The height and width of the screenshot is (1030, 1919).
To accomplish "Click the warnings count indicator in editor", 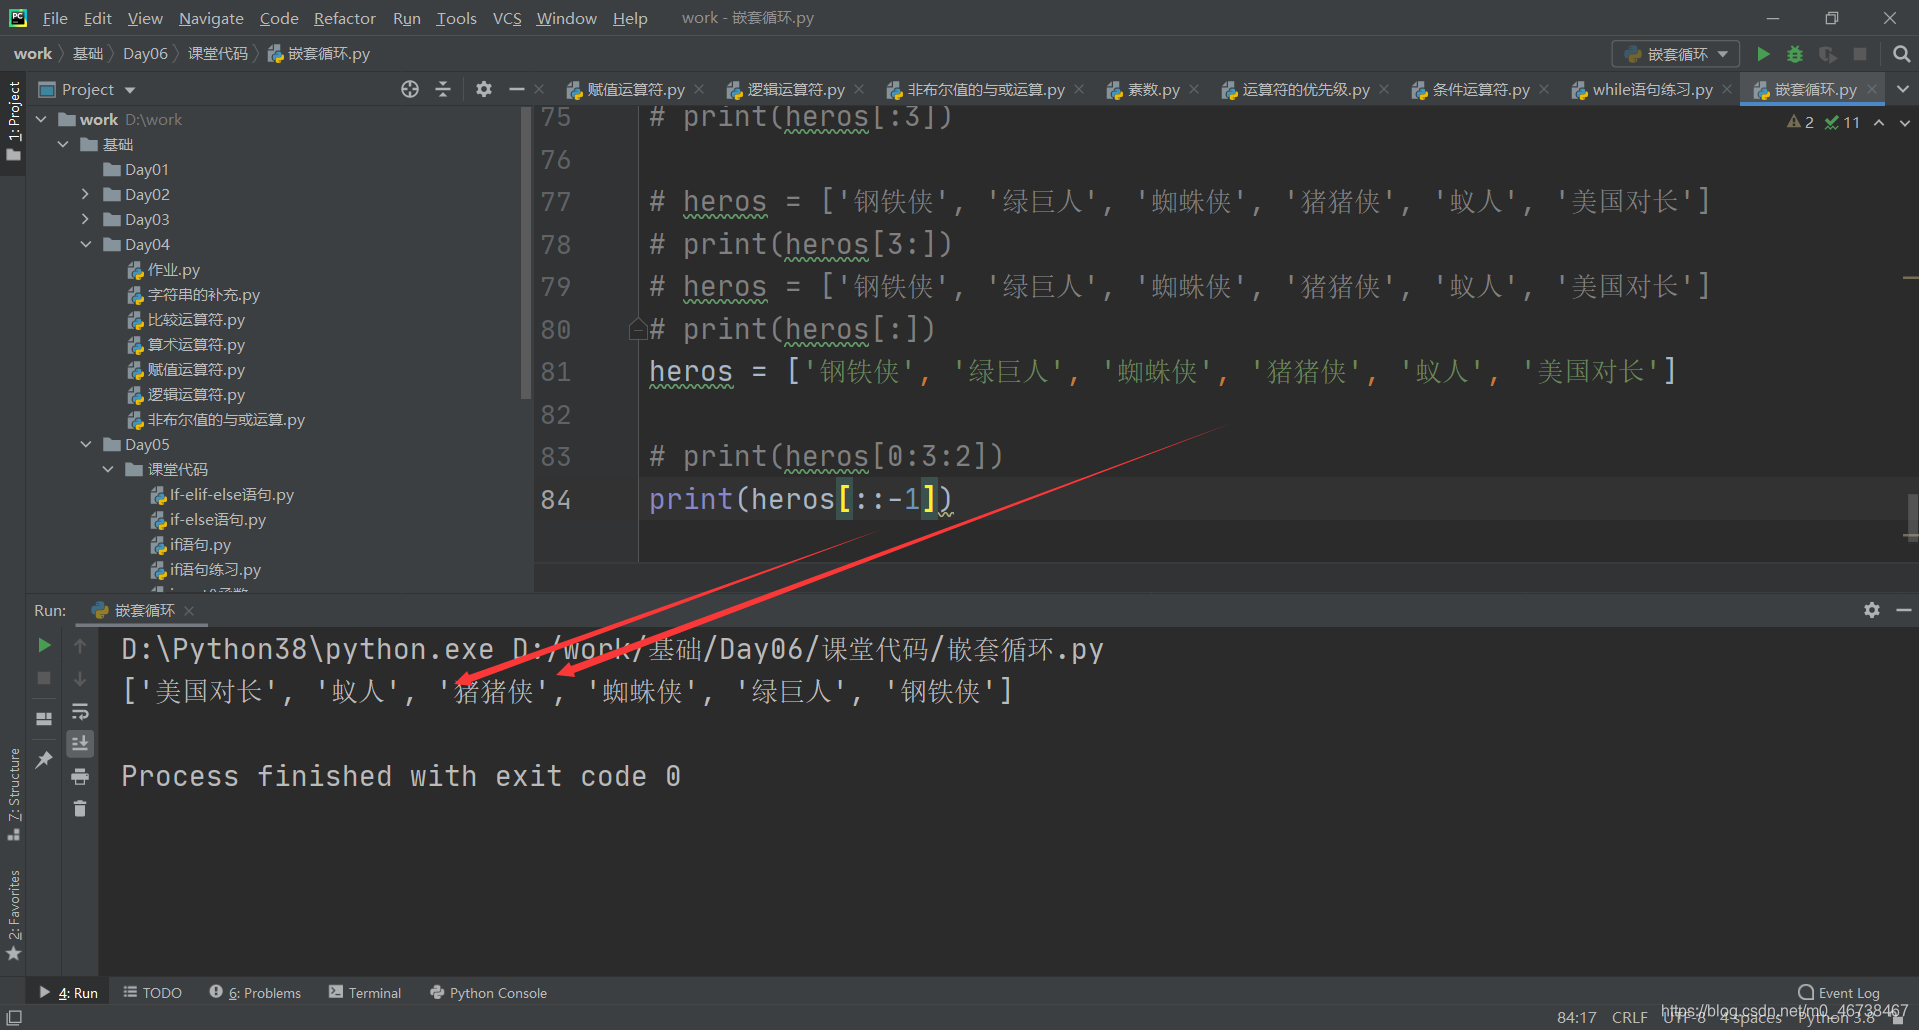I will pyautogui.click(x=1800, y=122).
